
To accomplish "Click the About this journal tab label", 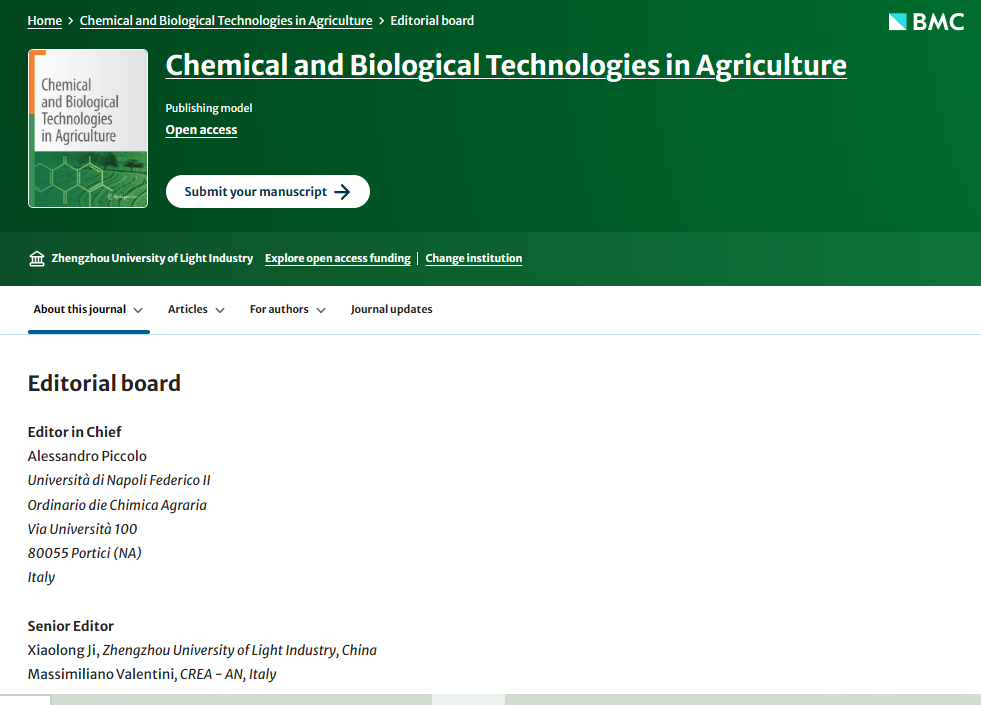I will (x=80, y=310).
